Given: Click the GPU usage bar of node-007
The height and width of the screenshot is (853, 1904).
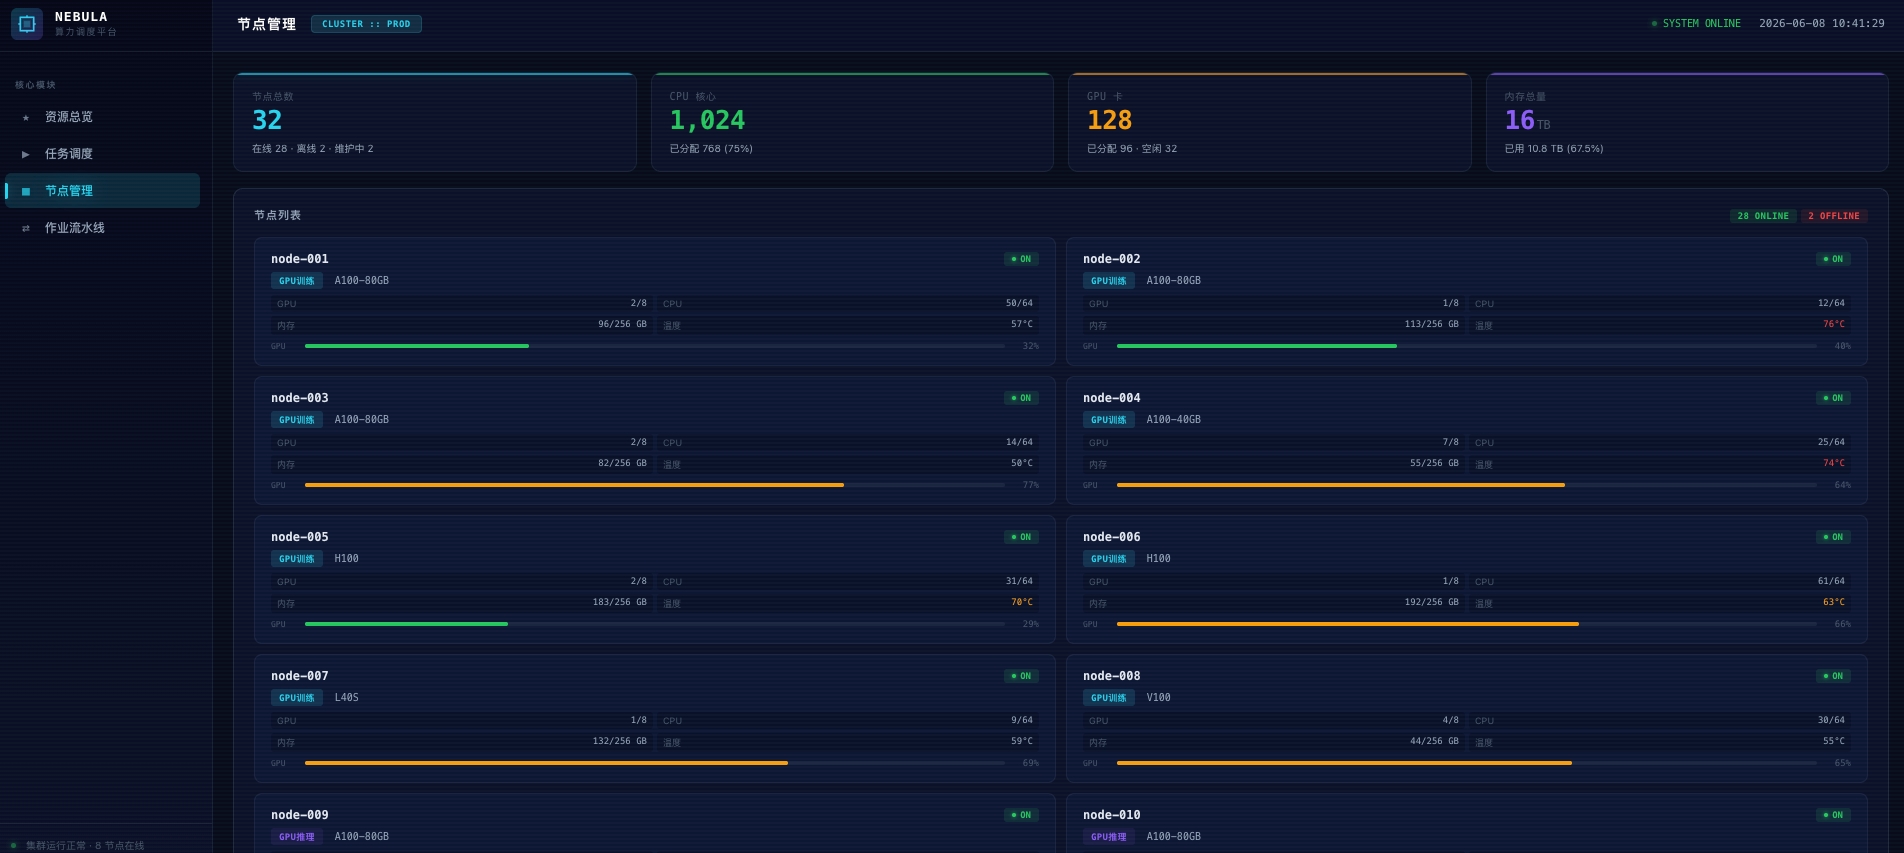Looking at the screenshot, I should [655, 763].
